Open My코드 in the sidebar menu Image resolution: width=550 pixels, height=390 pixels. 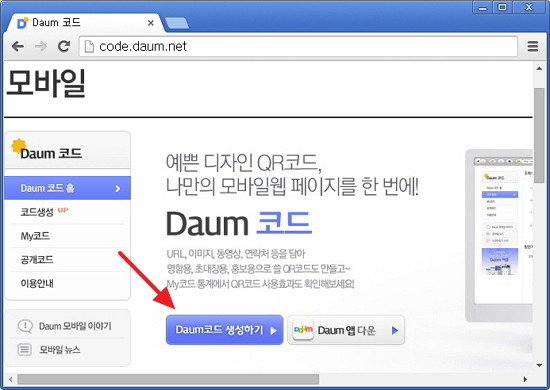coord(35,236)
